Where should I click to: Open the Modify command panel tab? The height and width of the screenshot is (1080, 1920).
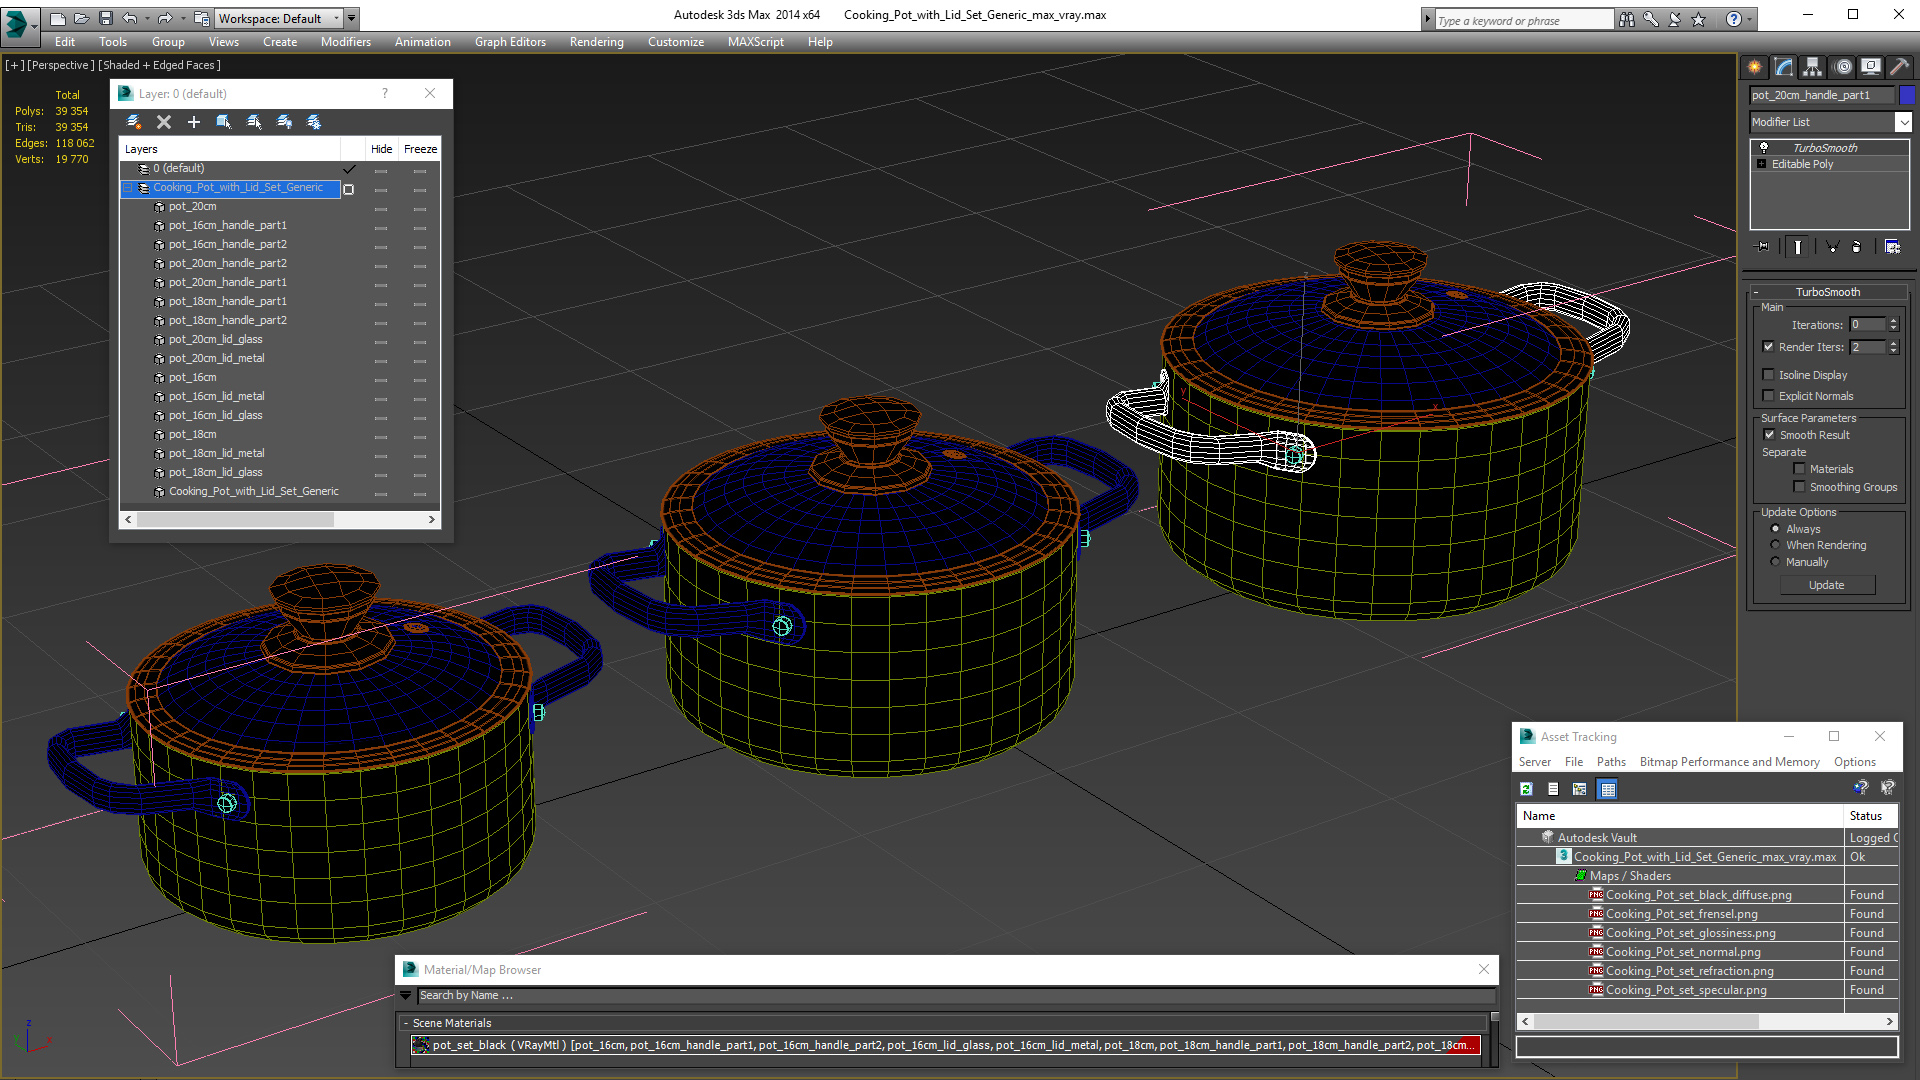1784,67
